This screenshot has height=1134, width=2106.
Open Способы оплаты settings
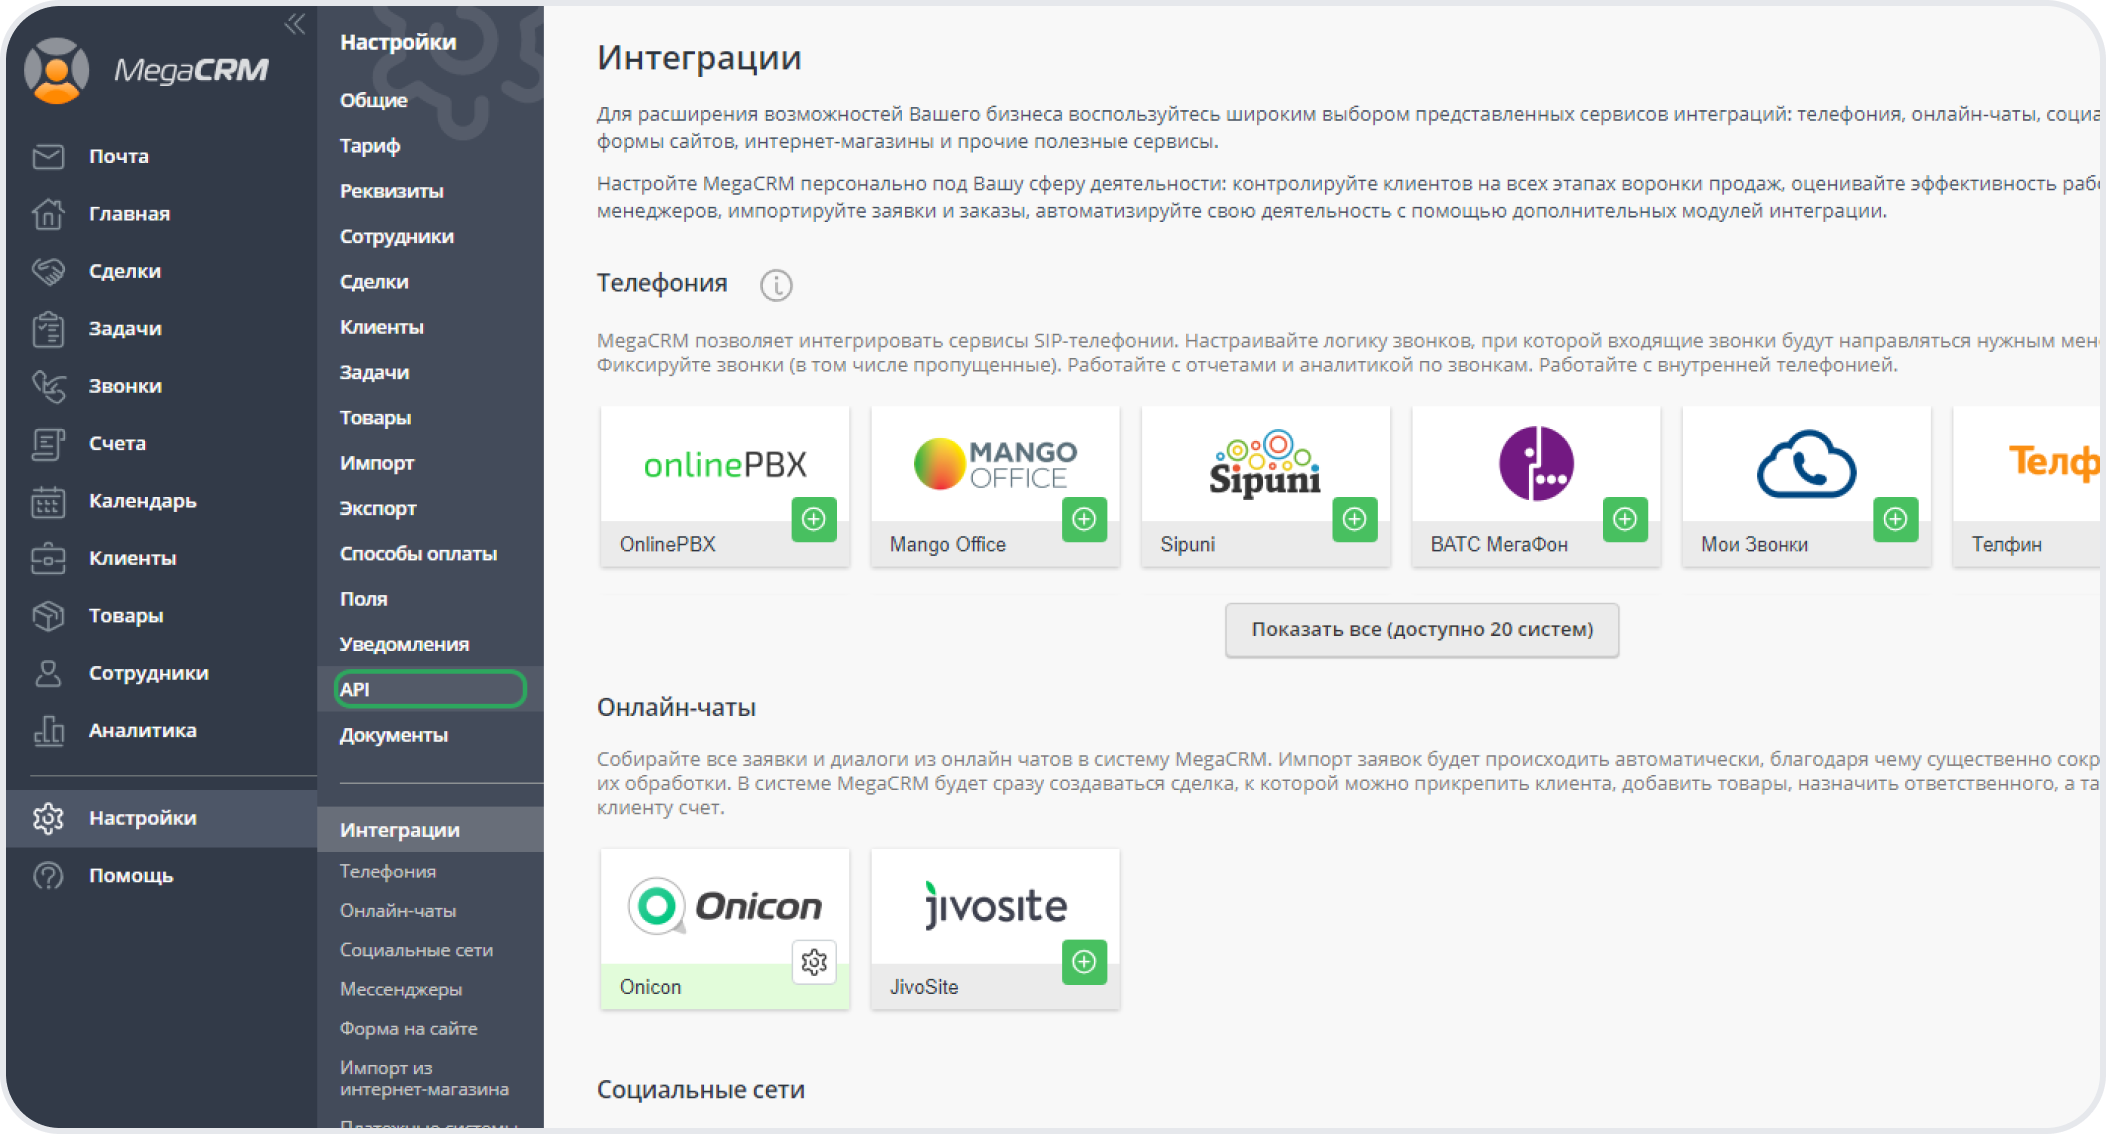pos(418,553)
